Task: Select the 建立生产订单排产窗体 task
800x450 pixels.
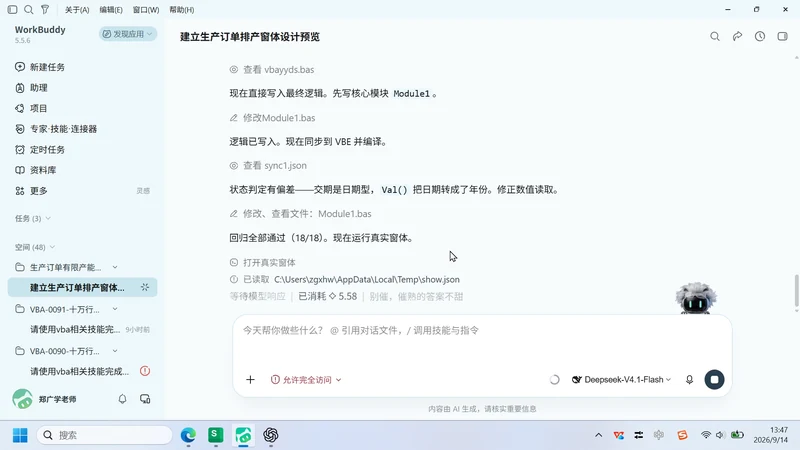Action: coord(83,287)
